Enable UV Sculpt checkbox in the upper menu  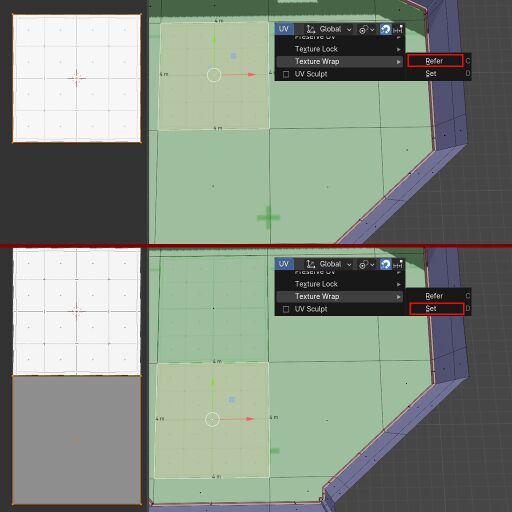(286, 74)
